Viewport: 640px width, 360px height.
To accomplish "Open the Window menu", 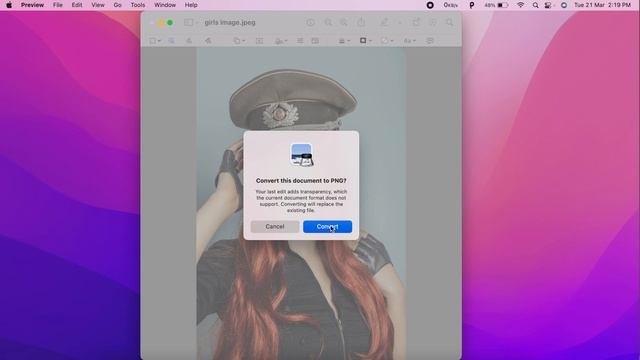I will coord(165,5).
